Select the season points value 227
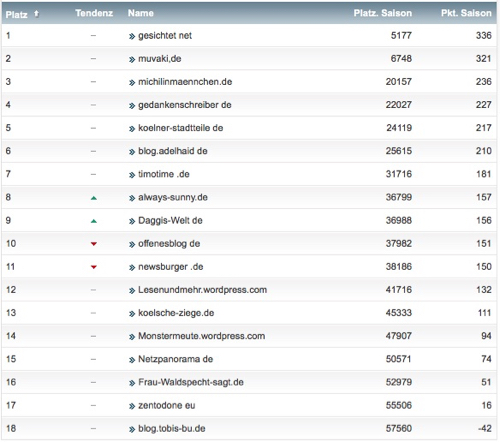This screenshot has width=500, height=442. coord(484,105)
